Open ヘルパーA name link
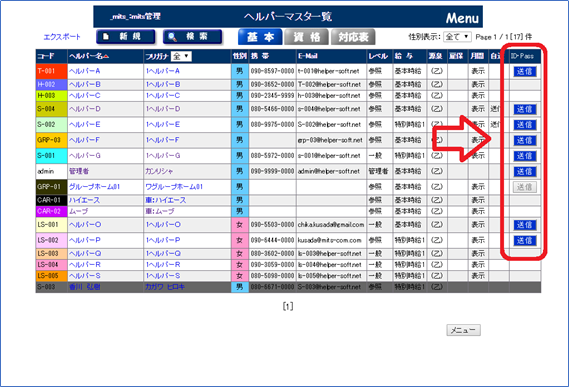The width and height of the screenshot is (569, 387). (x=85, y=71)
